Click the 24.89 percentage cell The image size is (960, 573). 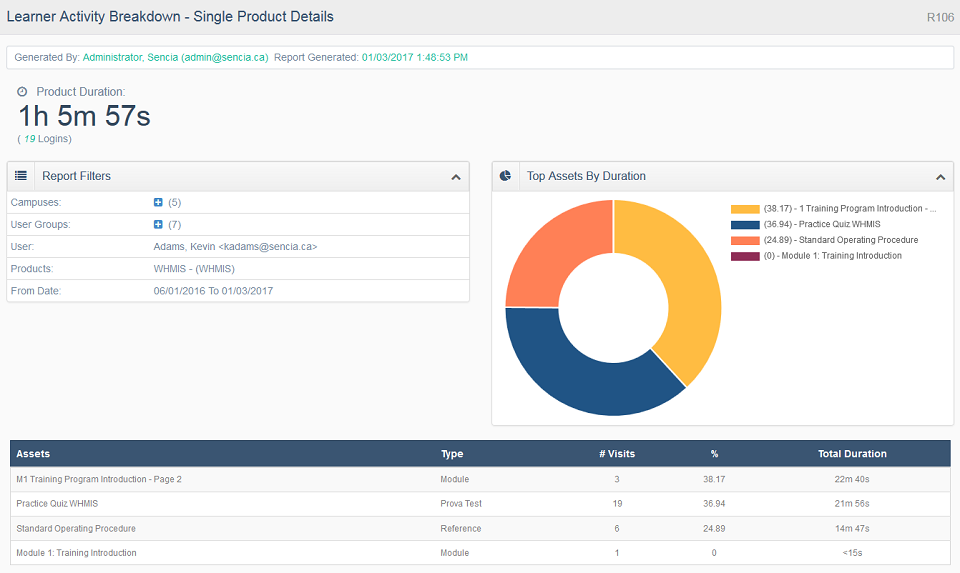(714, 528)
